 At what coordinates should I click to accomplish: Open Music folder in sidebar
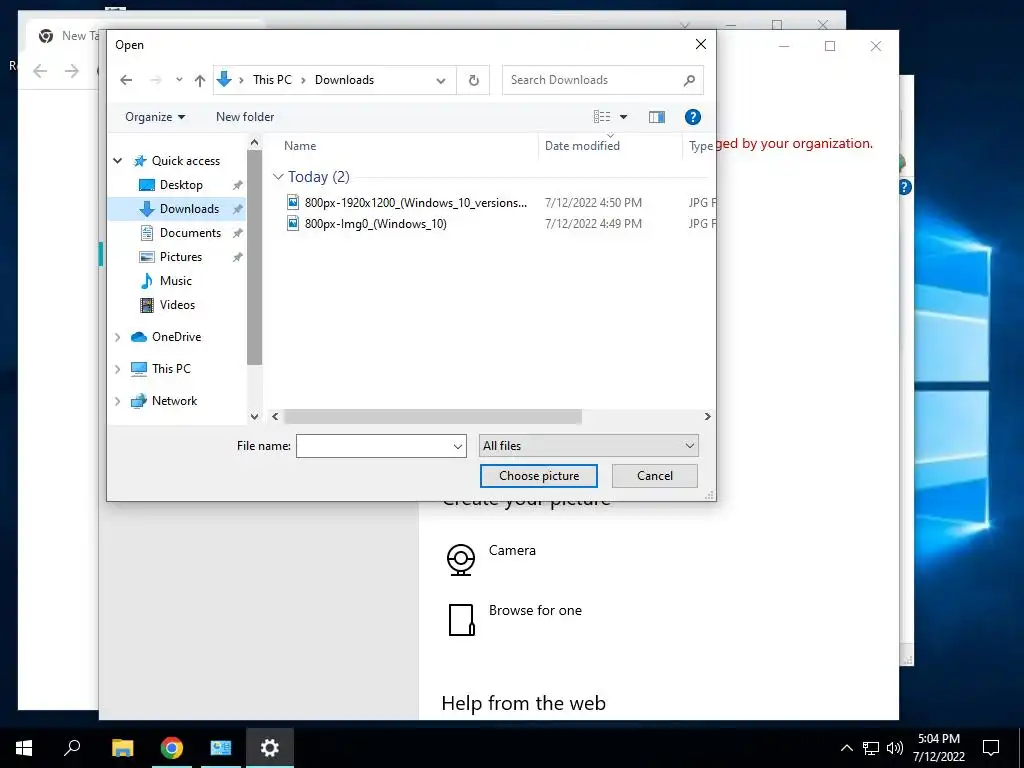[x=176, y=281]
